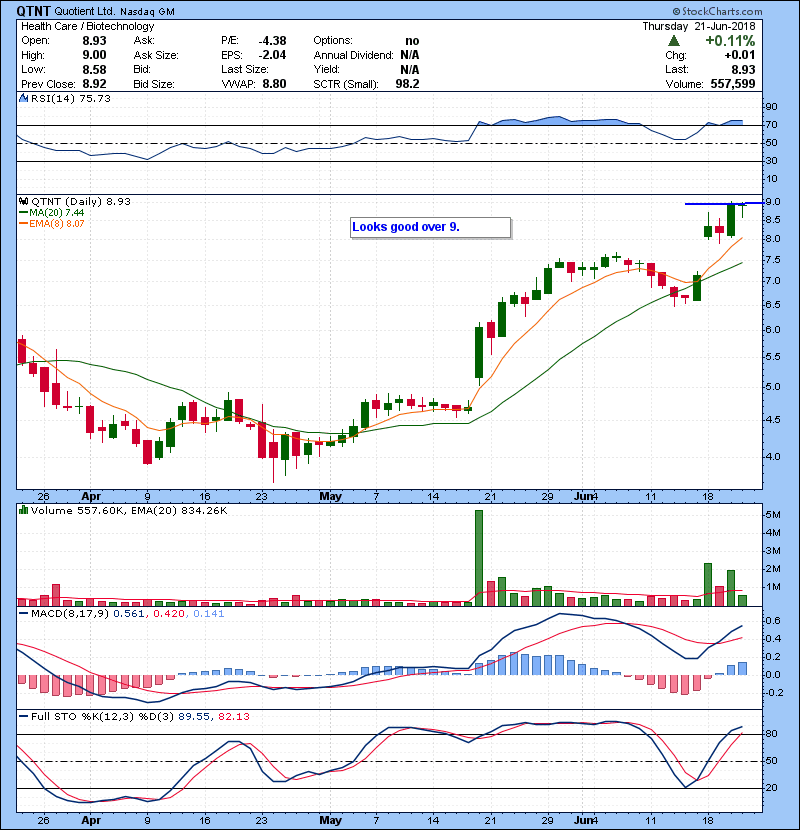Click the green up-triangle change indicator

(673, 41)
